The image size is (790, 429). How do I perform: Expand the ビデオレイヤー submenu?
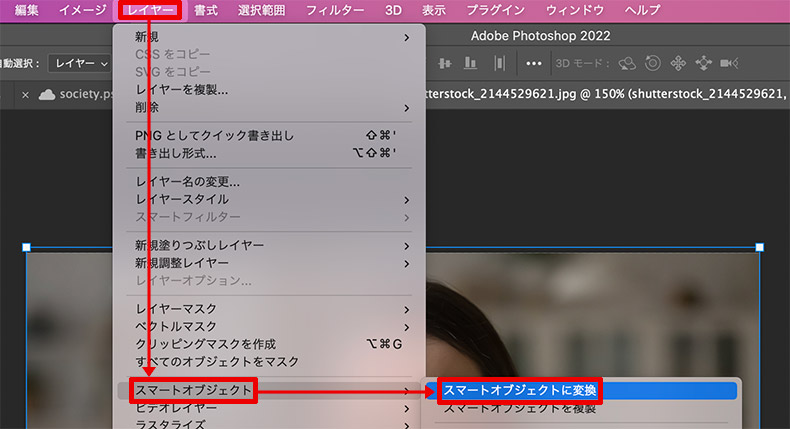(x=271, y=408)
